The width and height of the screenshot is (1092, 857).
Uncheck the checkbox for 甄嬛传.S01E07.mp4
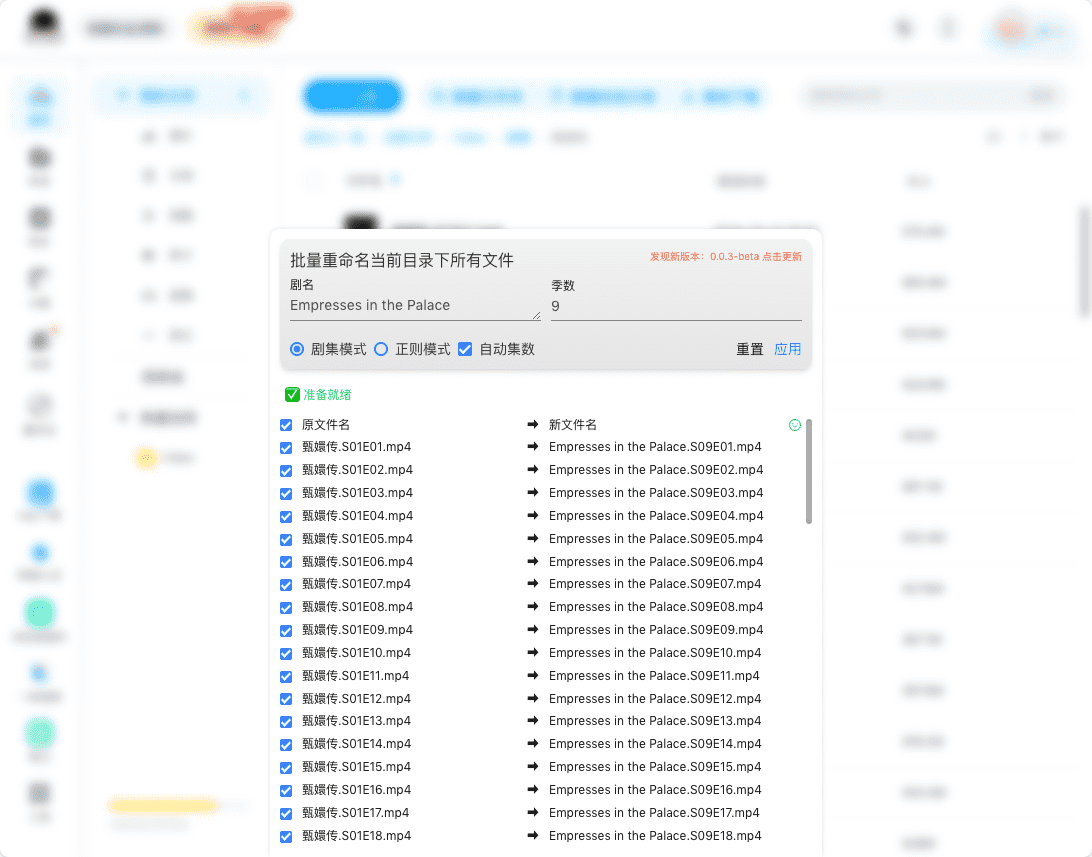click(286, 585)
